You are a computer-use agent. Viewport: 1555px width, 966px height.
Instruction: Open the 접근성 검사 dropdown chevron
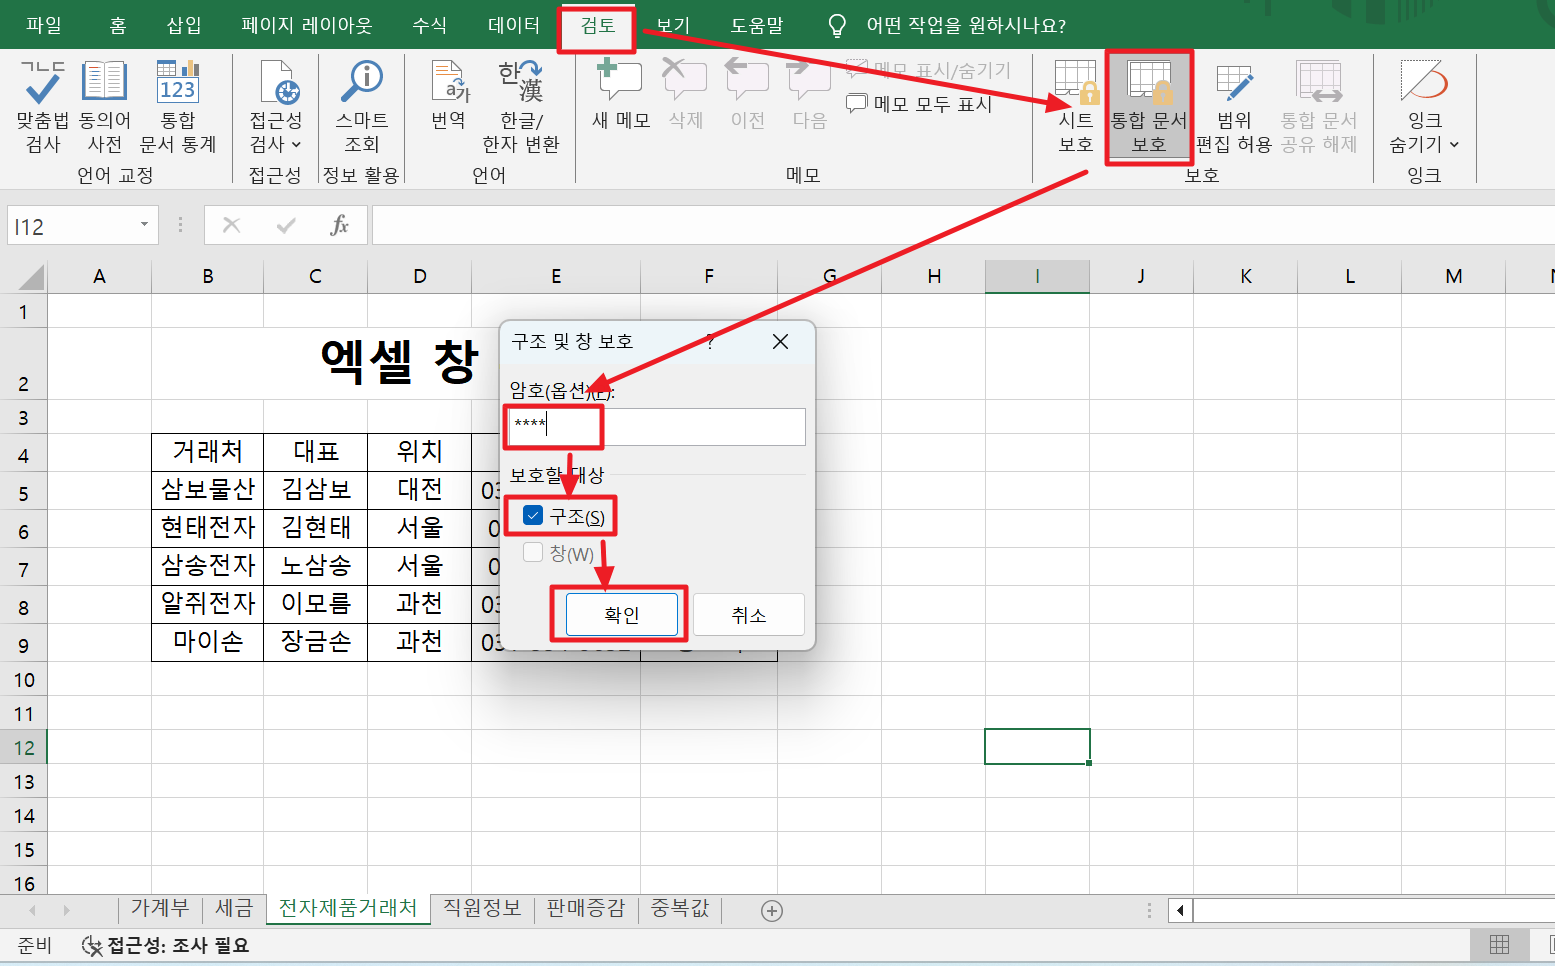(295, 144)
